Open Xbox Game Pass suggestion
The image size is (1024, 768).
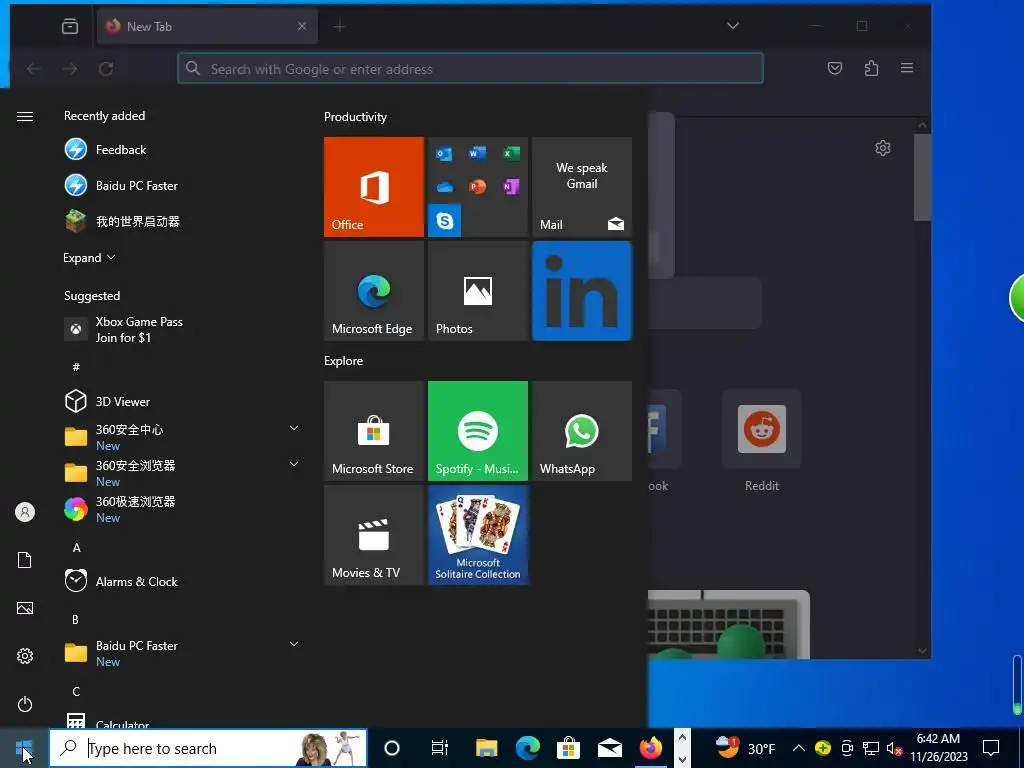tap(183, 330)
